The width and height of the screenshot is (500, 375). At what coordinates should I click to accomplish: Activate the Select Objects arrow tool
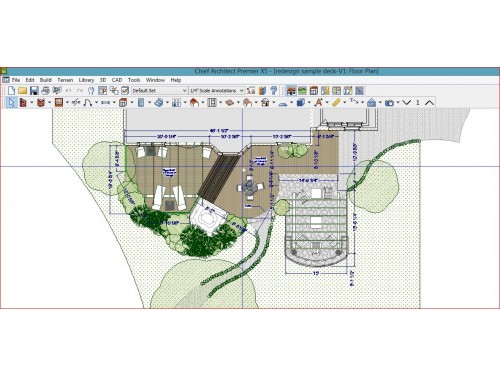click(x=11, y=102)
